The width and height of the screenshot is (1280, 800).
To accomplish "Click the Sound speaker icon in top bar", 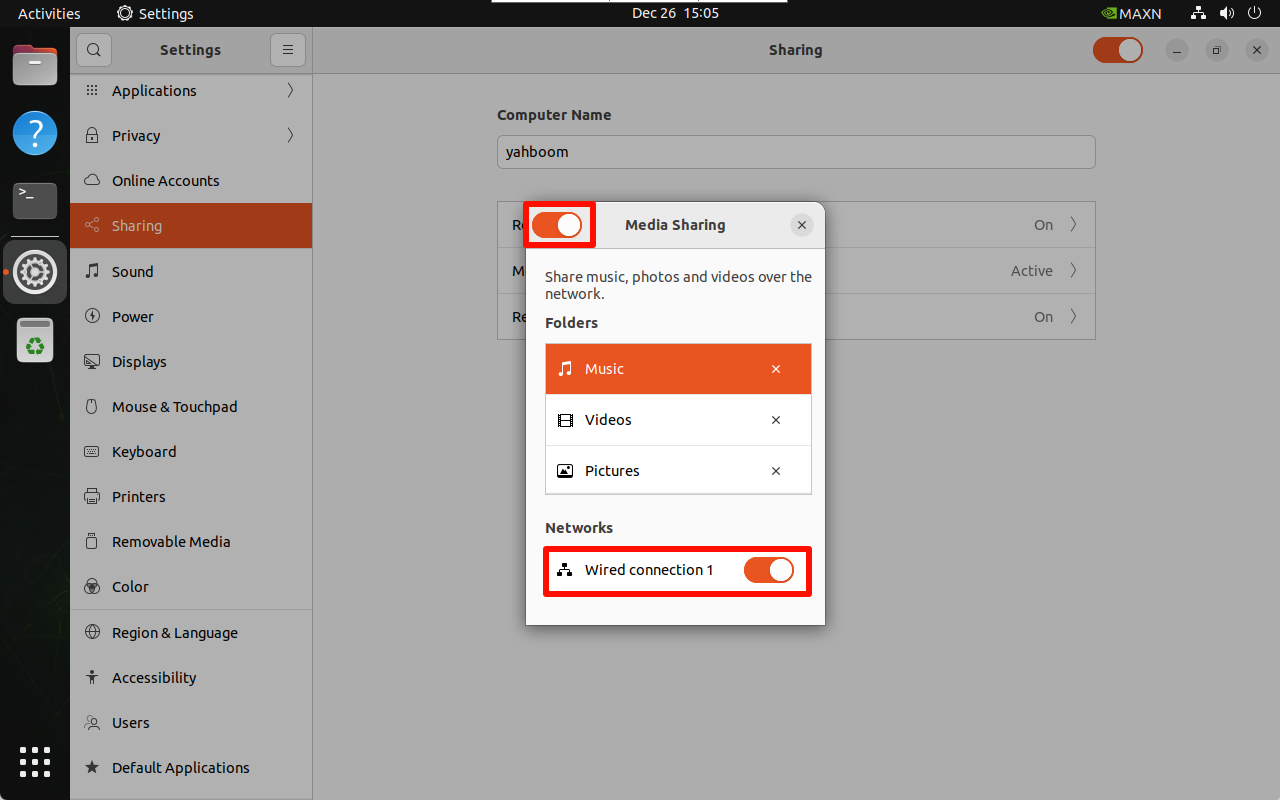I will (1226, 13).
